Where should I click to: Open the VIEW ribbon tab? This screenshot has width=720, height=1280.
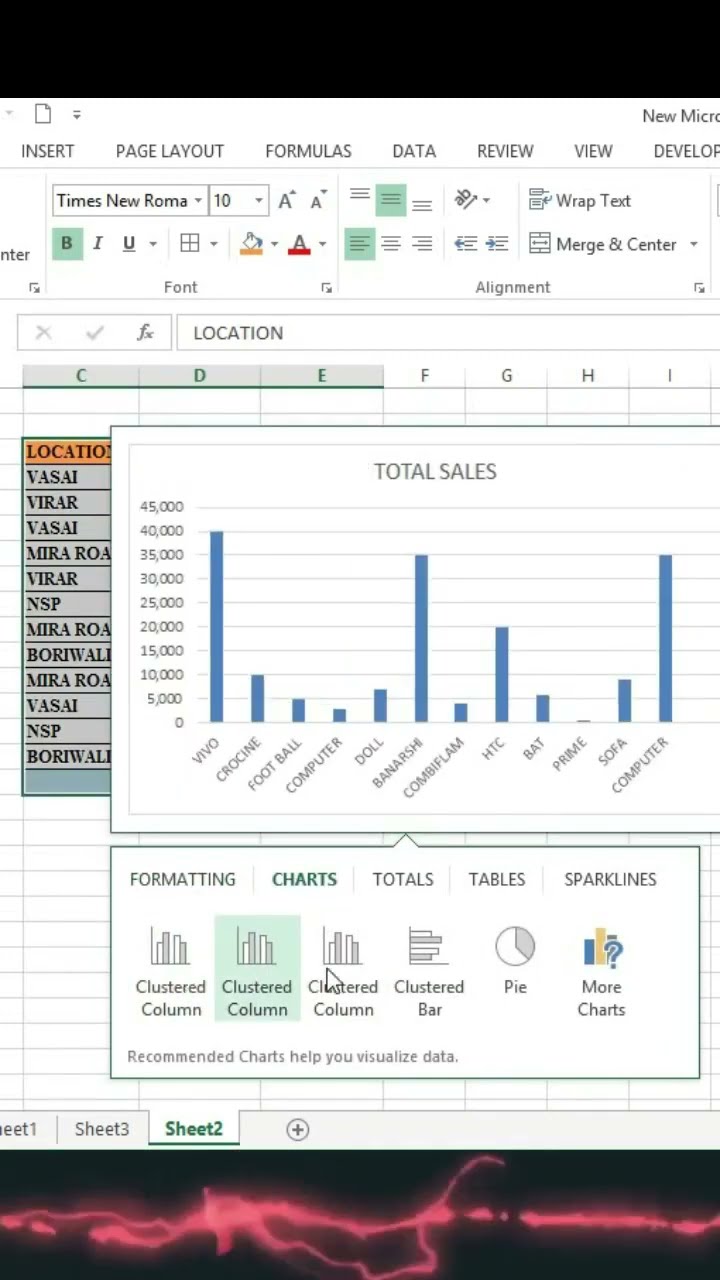593,151
